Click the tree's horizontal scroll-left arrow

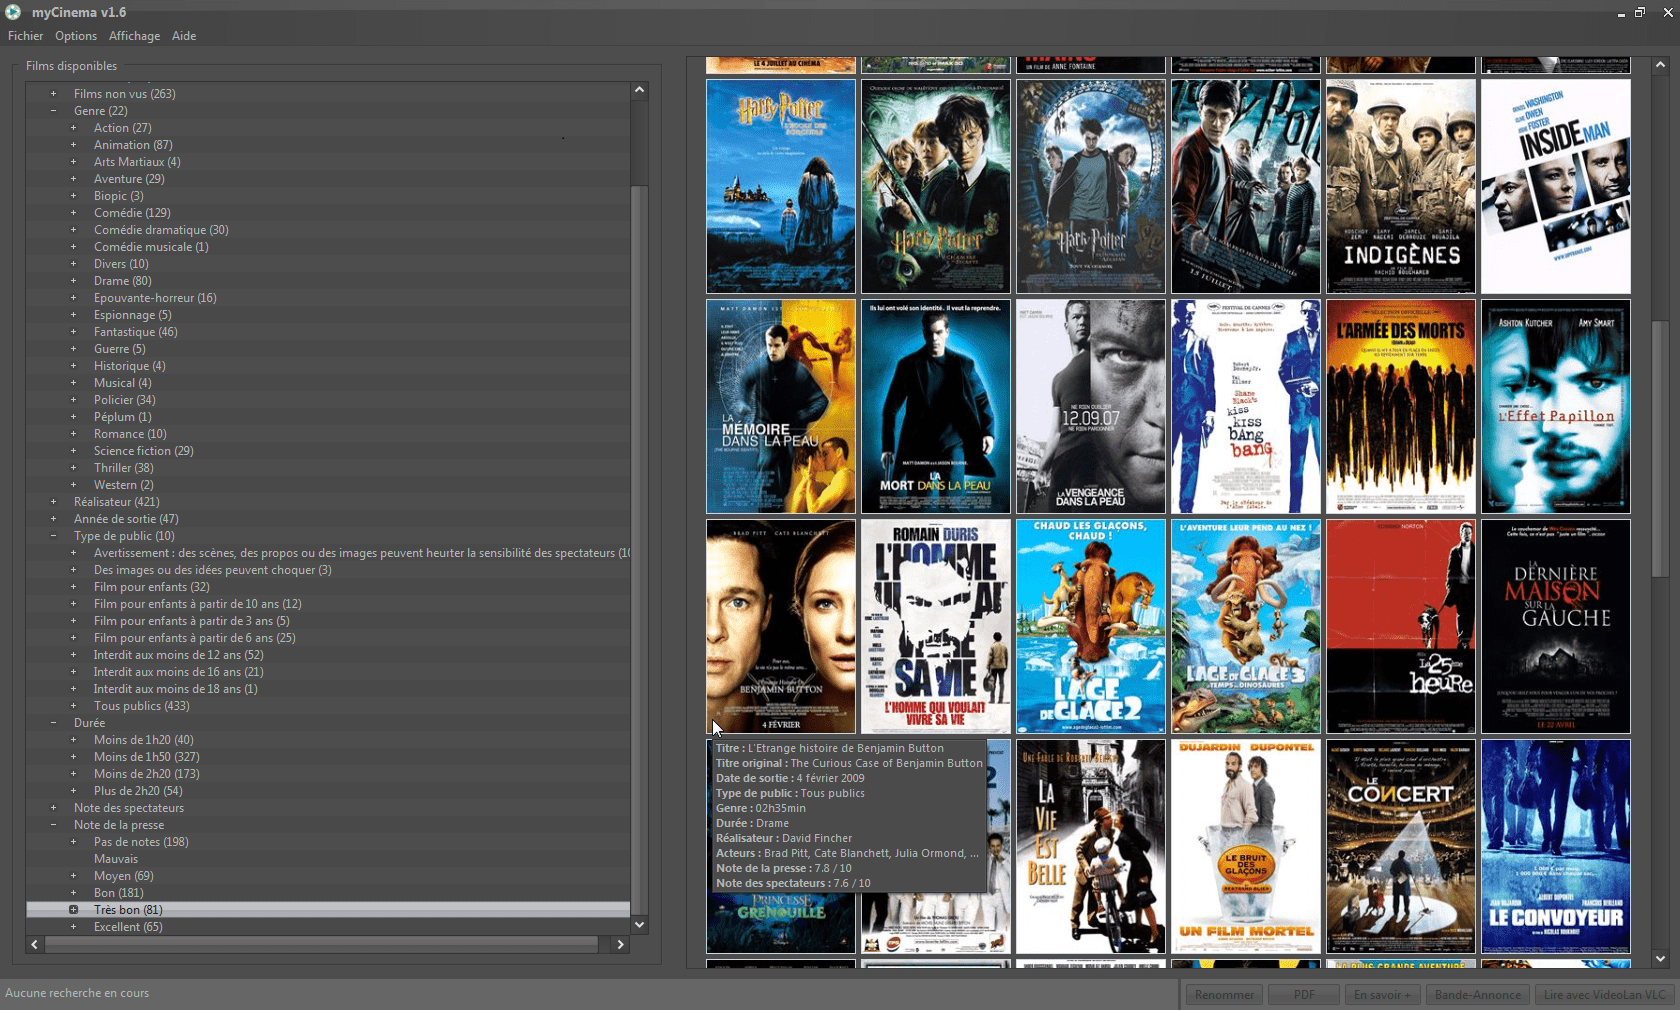(x=35, y=944)
